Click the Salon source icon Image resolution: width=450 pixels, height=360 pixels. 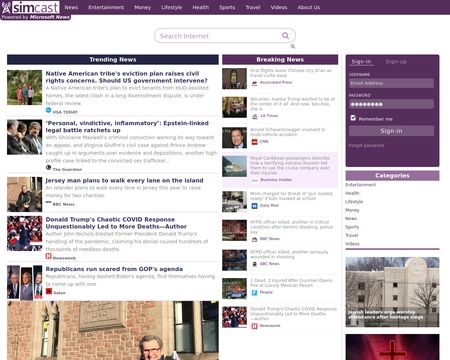(49, 291)
